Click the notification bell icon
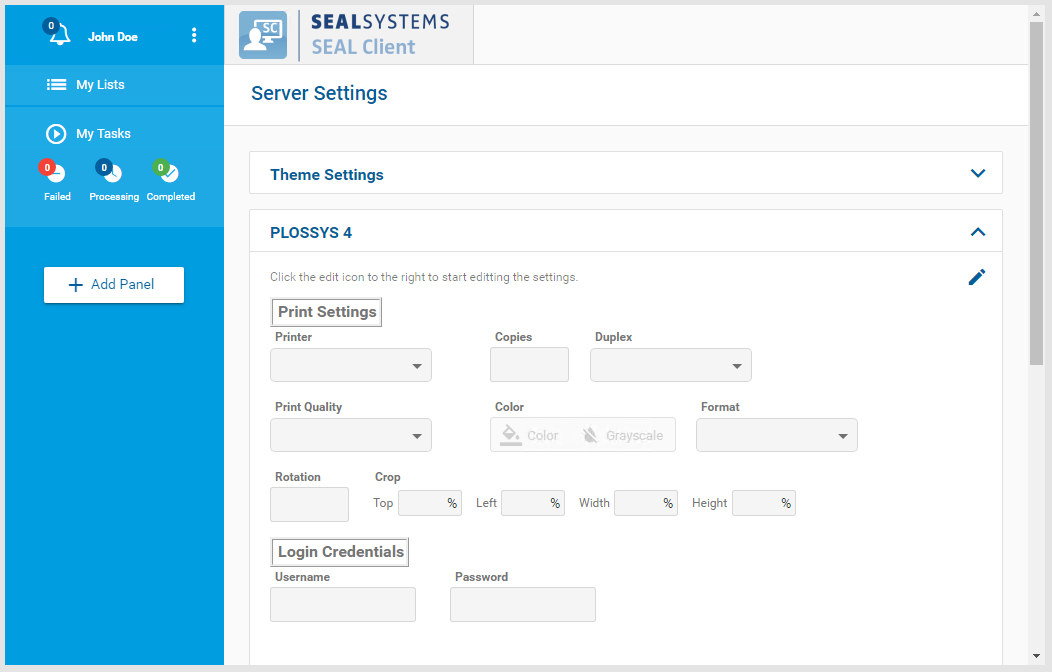Screen dimensions: 1052x672 [59, 35]
